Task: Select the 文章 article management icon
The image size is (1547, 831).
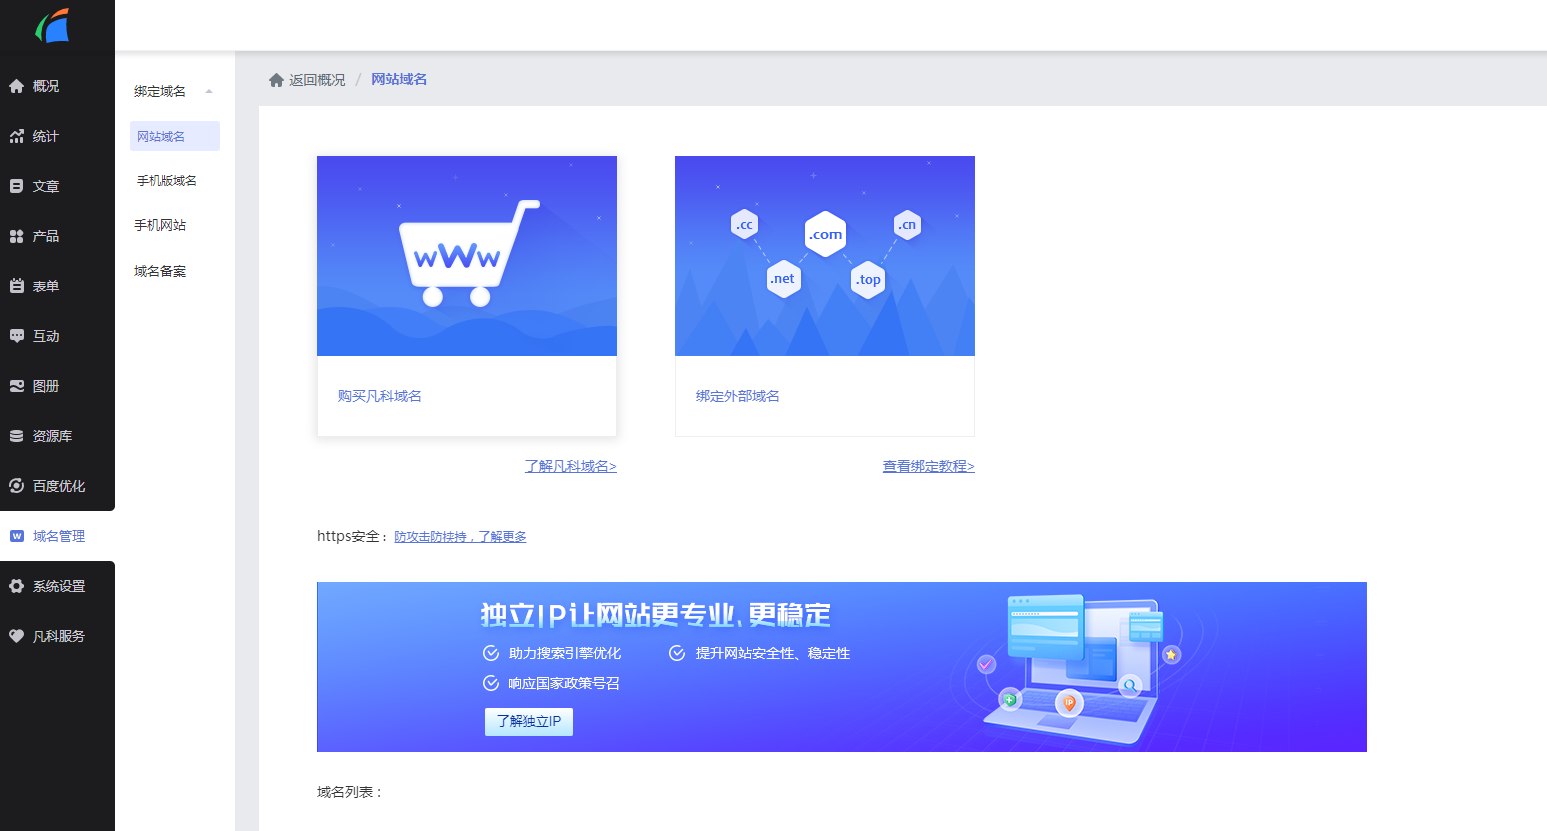Action: 40,185
